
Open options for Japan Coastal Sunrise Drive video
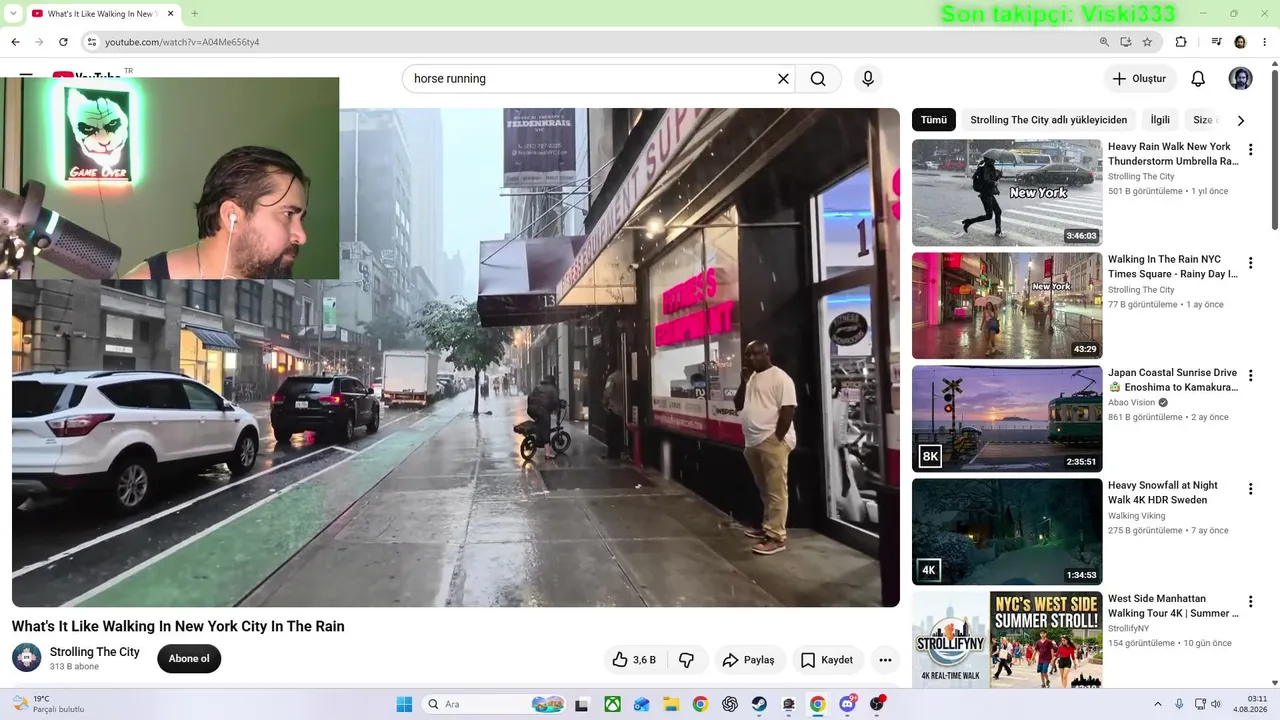point(1250,376)
